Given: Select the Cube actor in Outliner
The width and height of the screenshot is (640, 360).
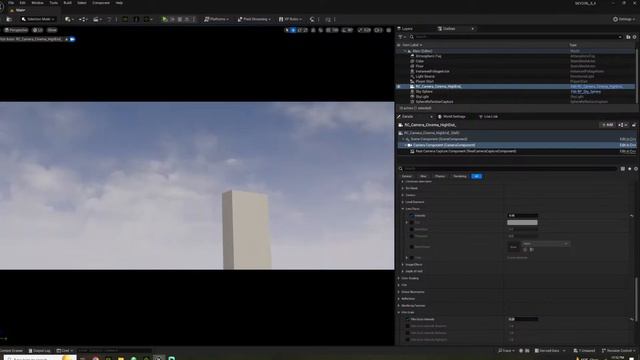Looking at the screenshot, I should (420, 61).
